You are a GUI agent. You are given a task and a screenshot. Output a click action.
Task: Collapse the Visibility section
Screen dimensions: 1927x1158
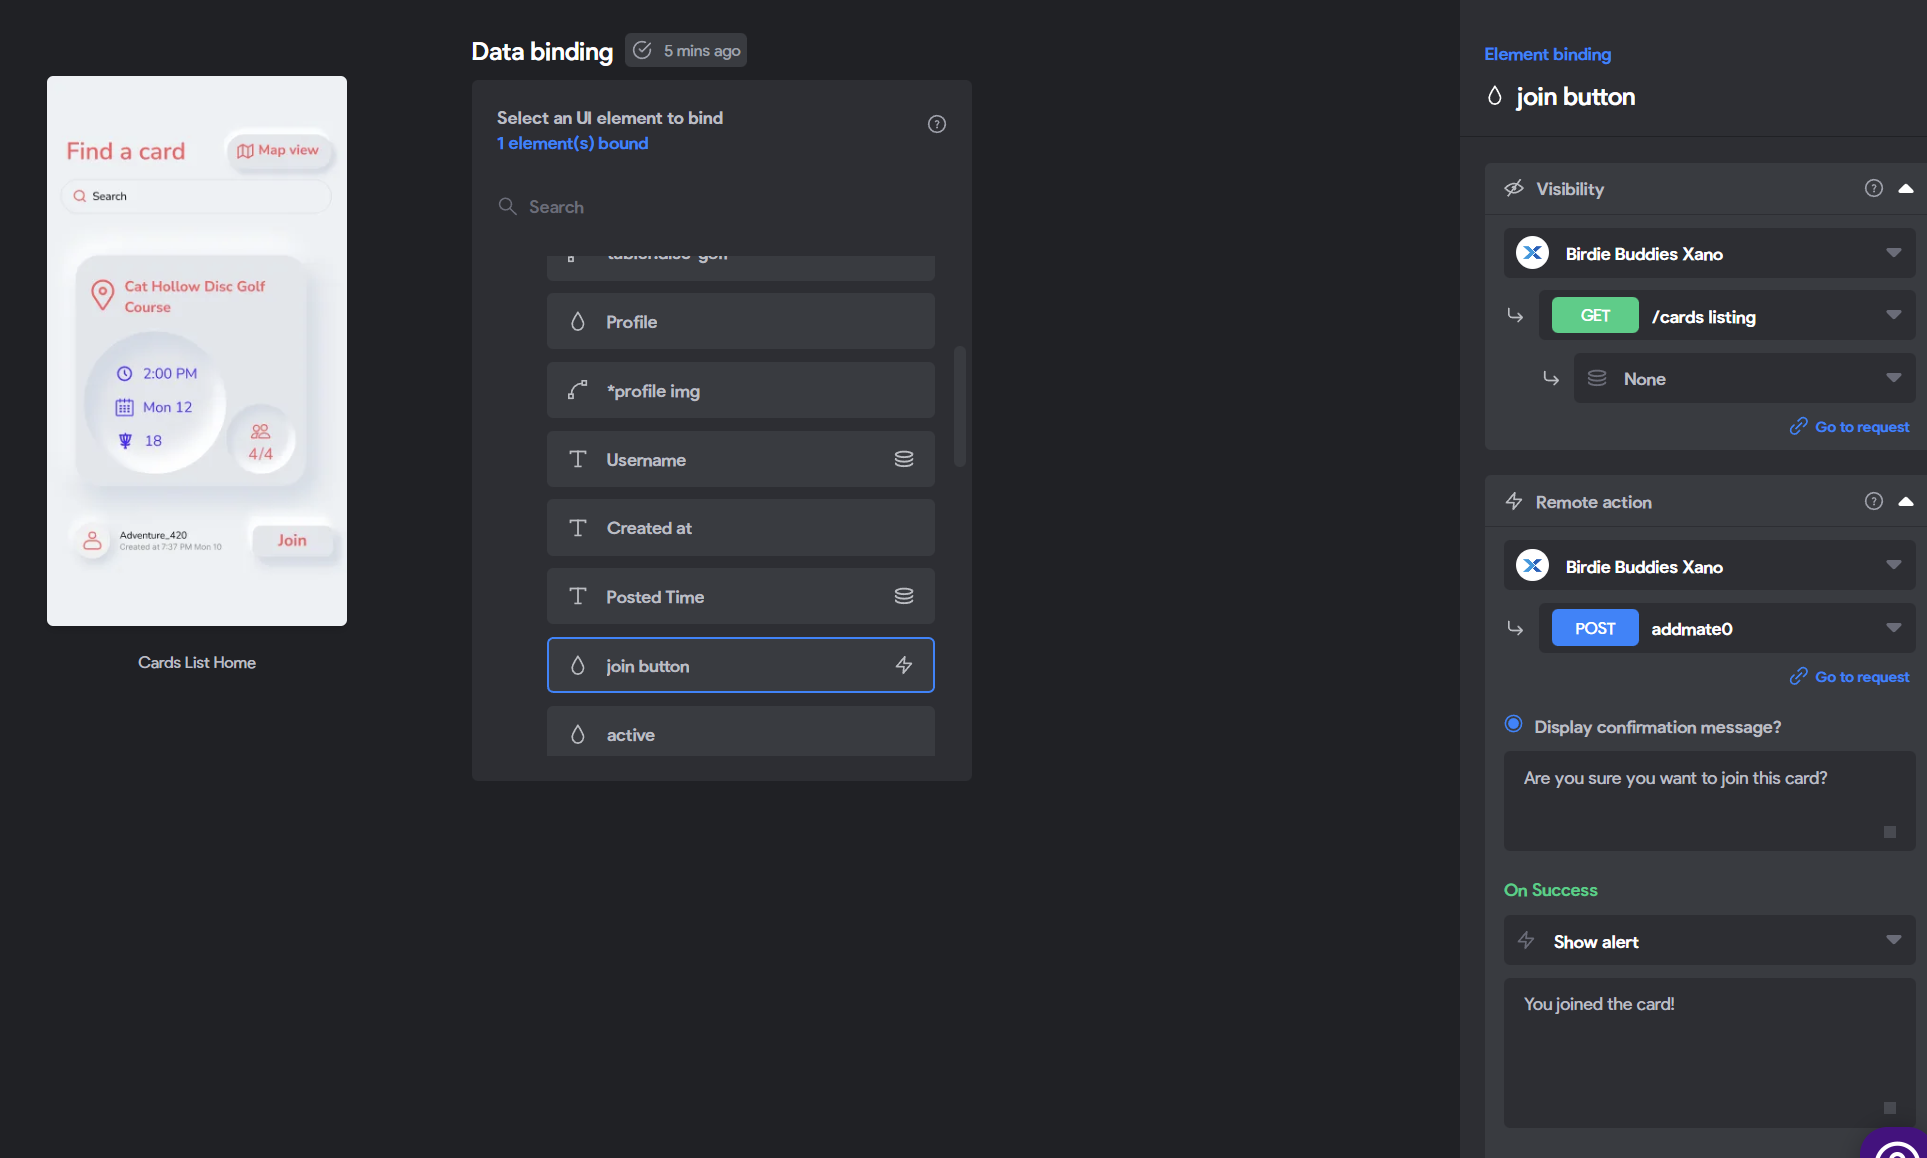coord(1905,188)
